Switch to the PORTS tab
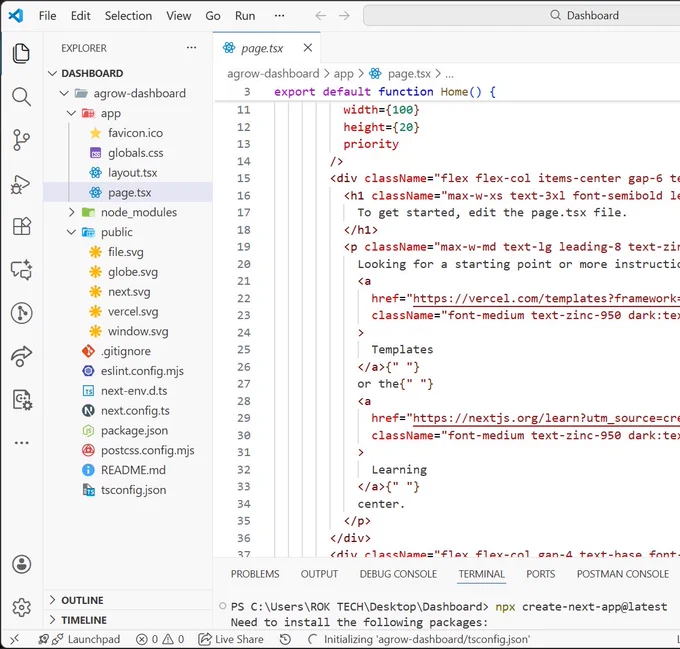The height and width of the screenshot is (649, 680). 540,574
